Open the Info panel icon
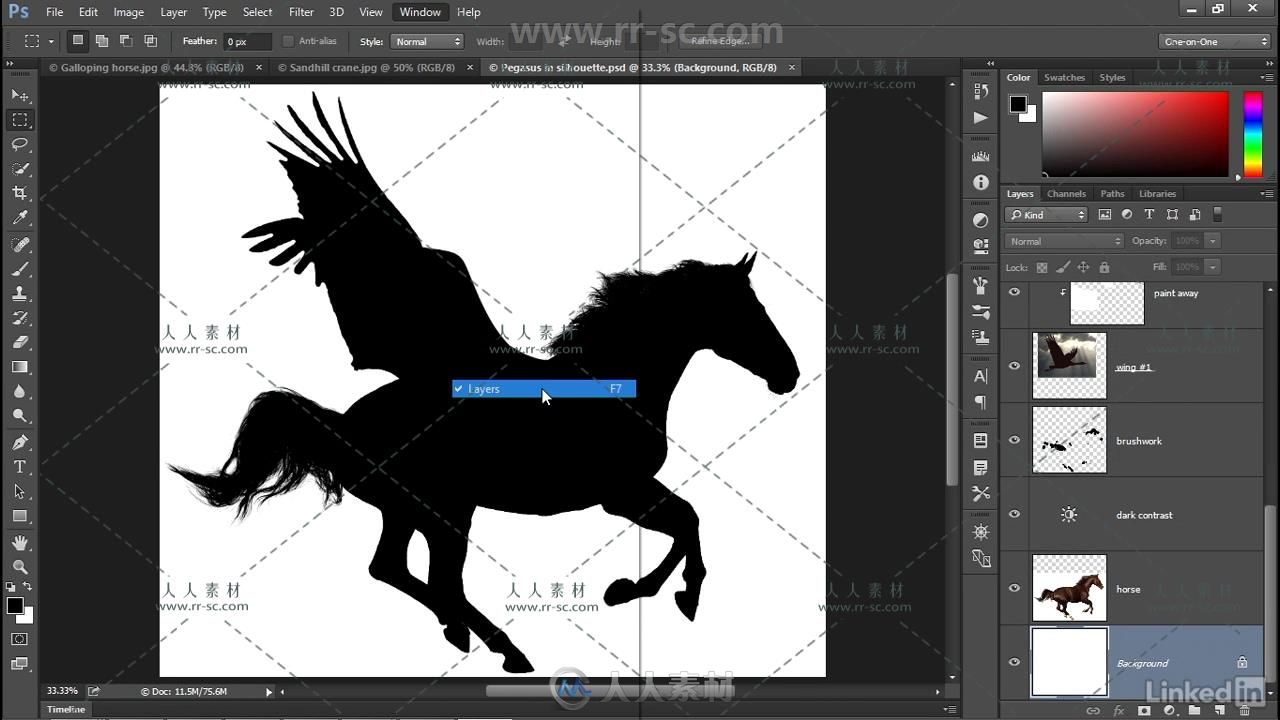This screenshot has width=1280, height=720. (x=980, y=183)
